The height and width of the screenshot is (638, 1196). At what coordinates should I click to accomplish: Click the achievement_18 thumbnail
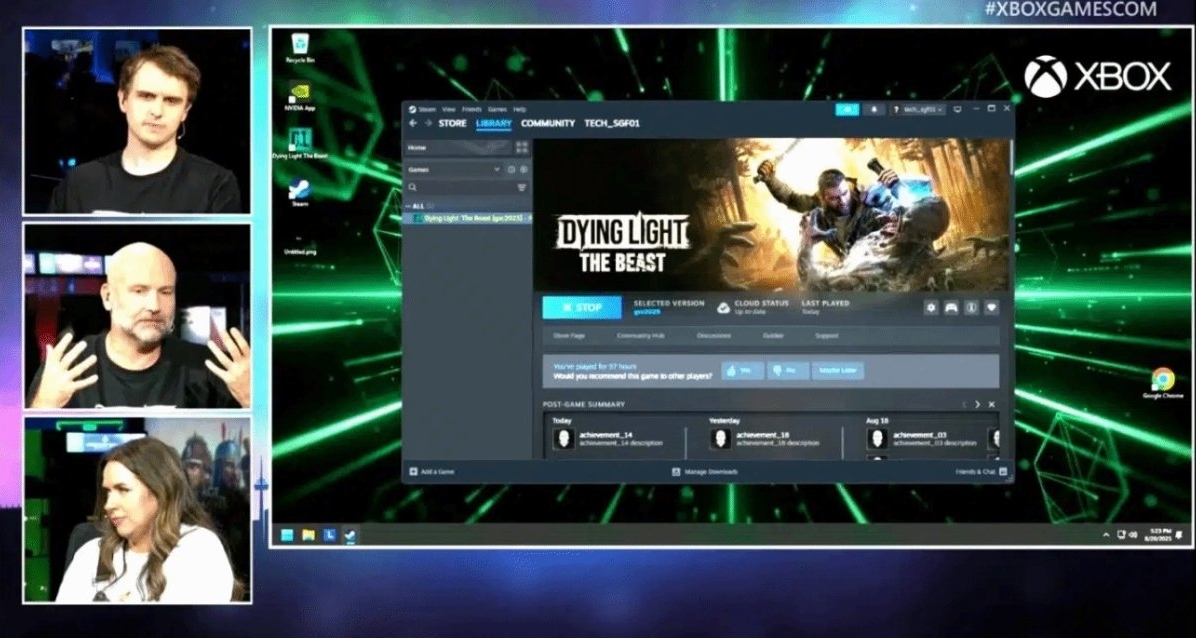(720, 439)
